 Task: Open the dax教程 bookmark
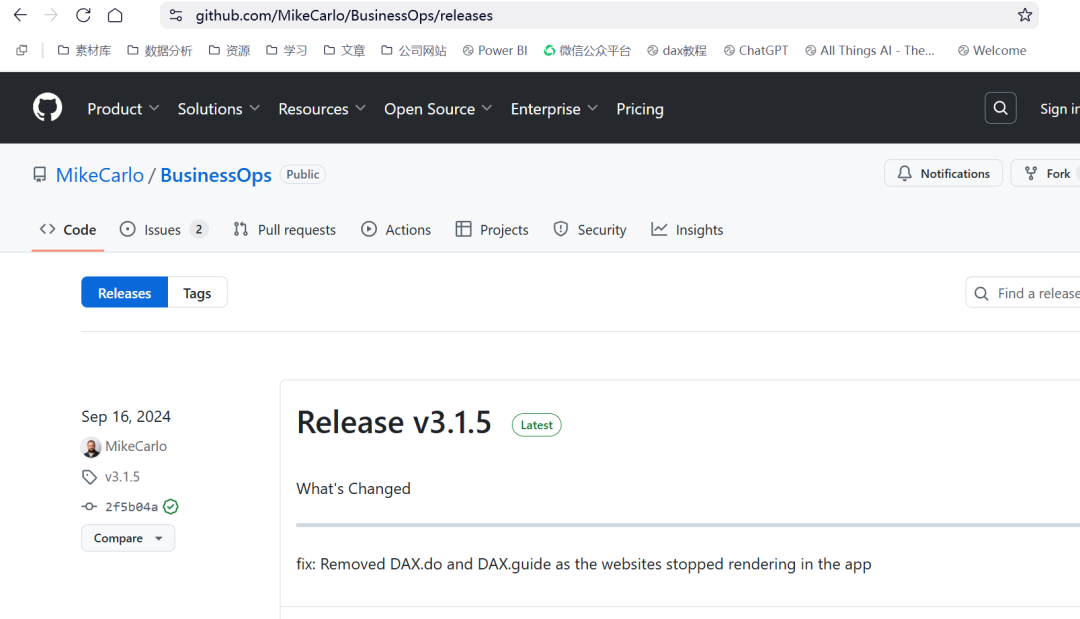676,50
